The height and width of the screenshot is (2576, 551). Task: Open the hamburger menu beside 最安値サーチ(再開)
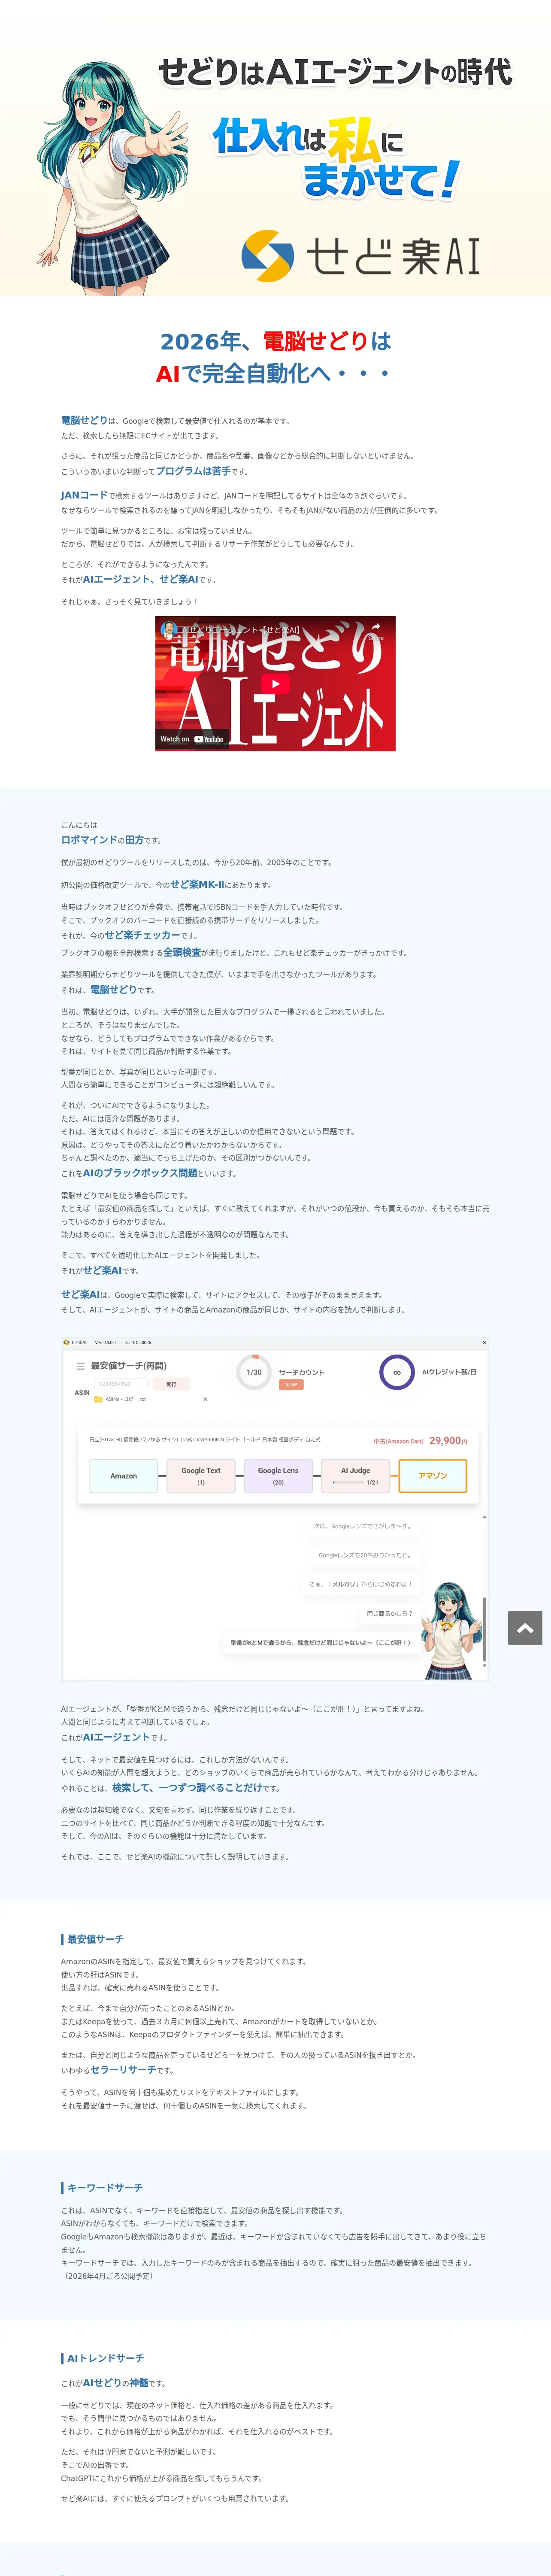click(x=81, y=1366)
